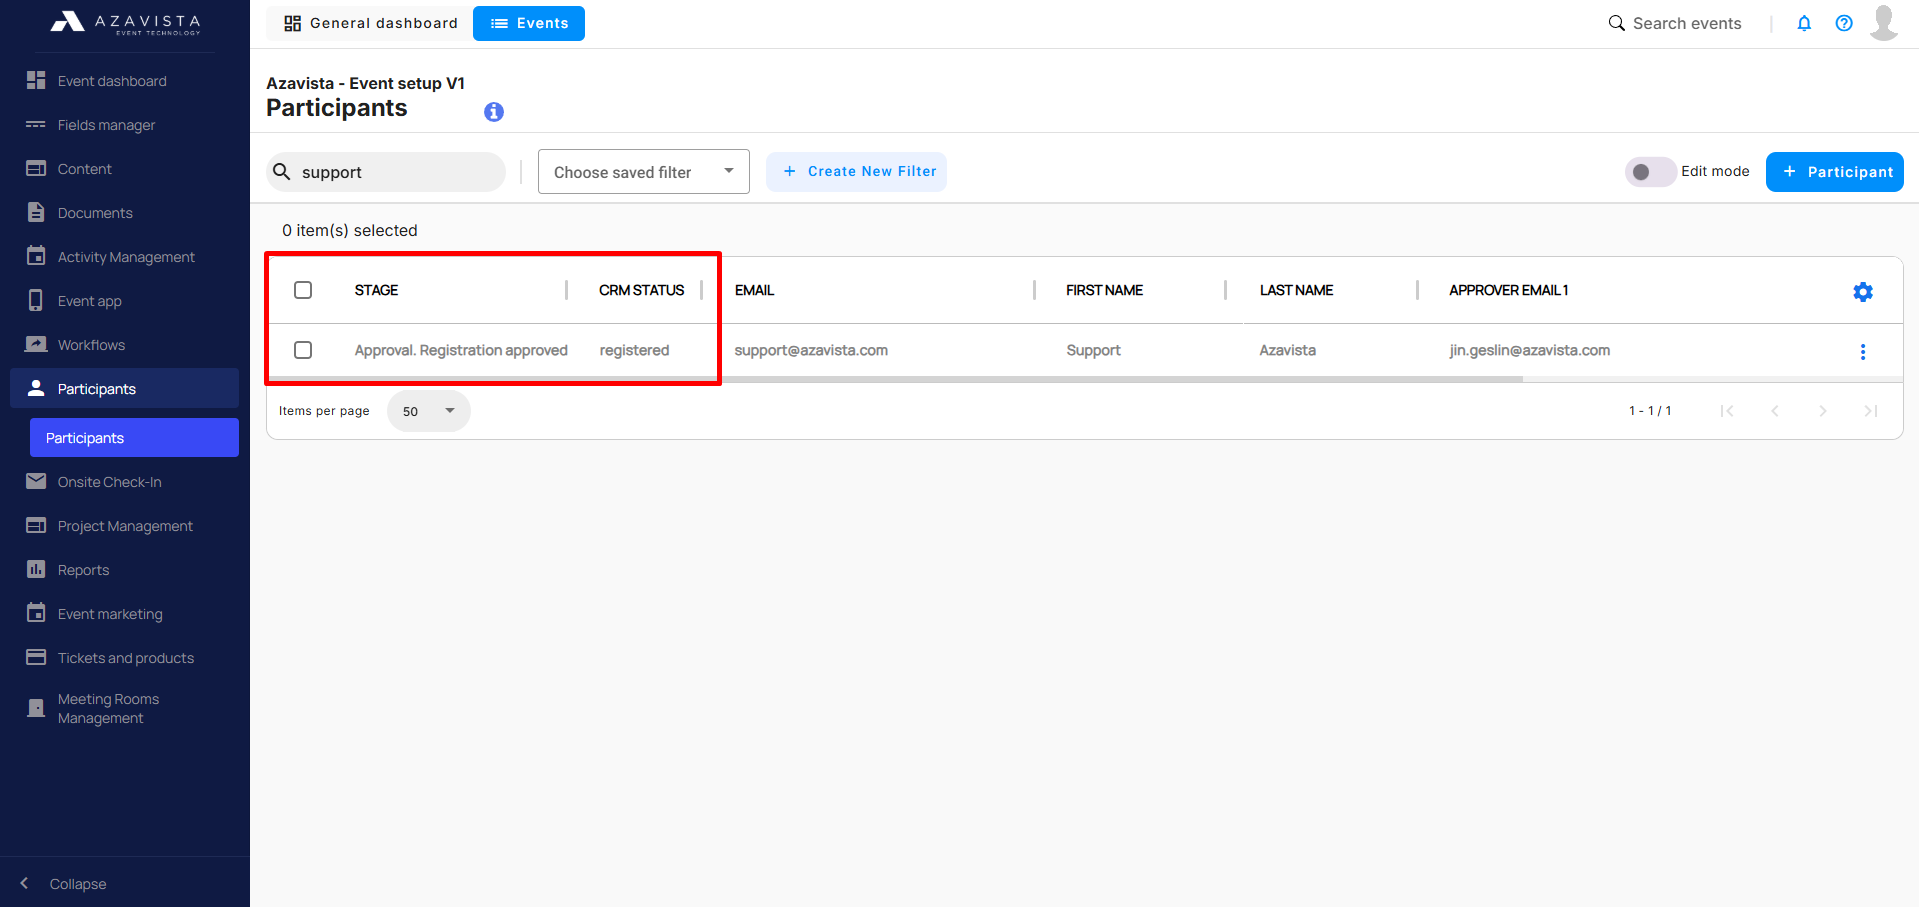Go to previous page of results
1919x907 pixels.
coord(1775,411)
